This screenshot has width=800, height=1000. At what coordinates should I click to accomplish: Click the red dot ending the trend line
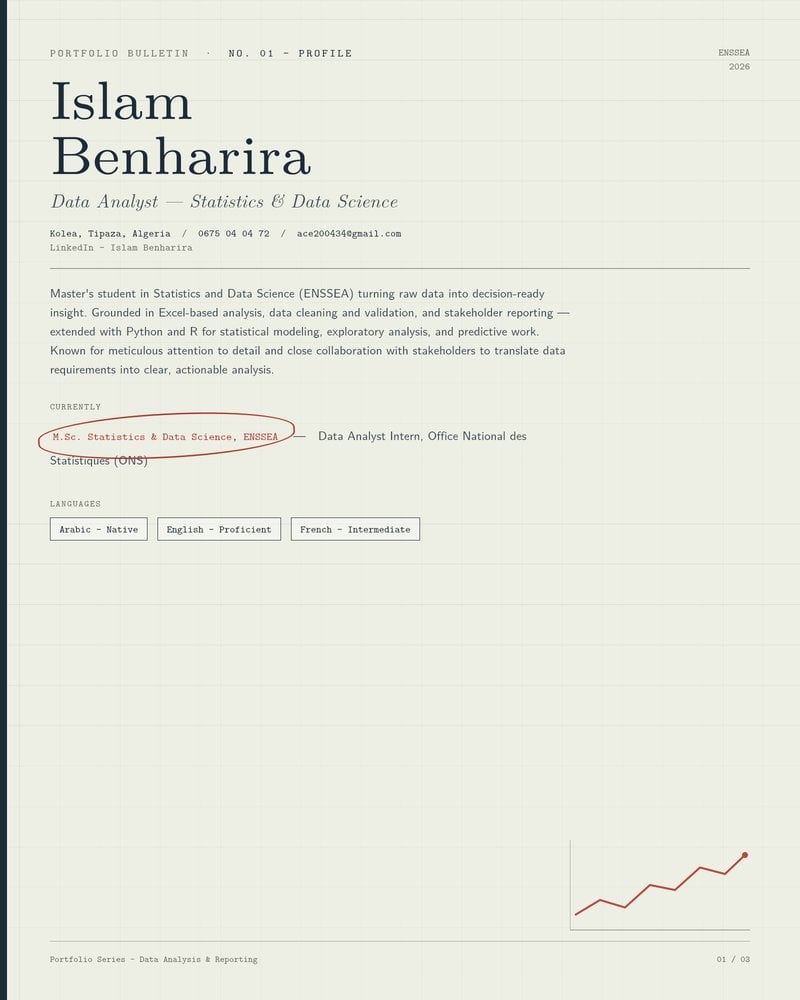click(744, 855)
